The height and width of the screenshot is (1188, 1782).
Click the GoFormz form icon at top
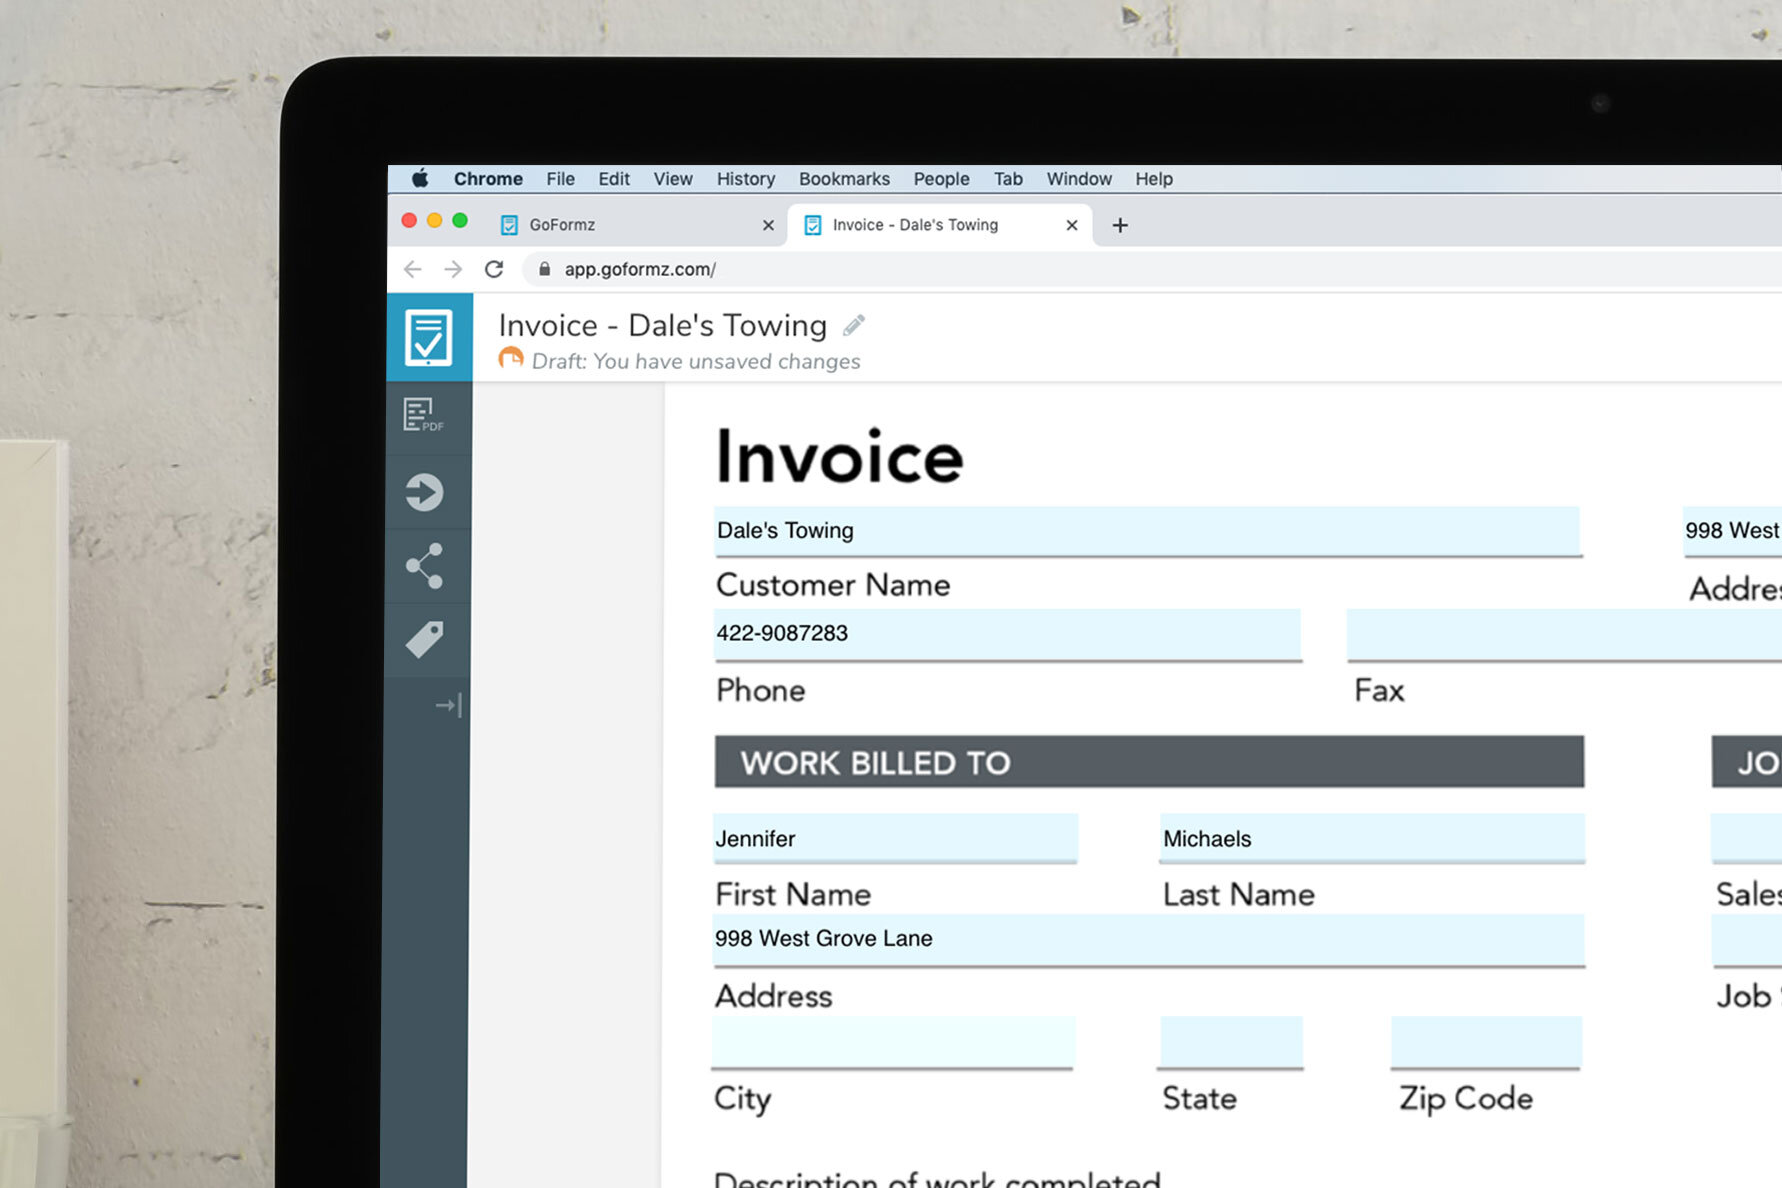tap(428, 336)
